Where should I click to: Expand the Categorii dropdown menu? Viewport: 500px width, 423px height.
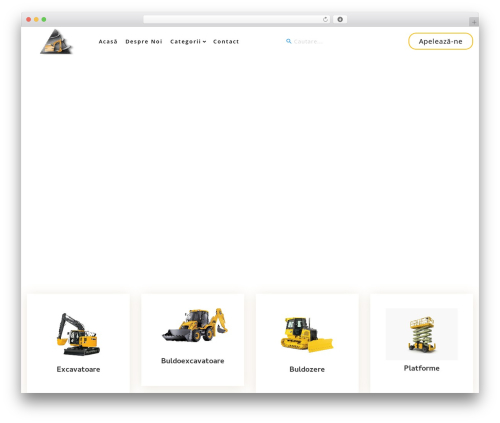(x=188, y=42)
